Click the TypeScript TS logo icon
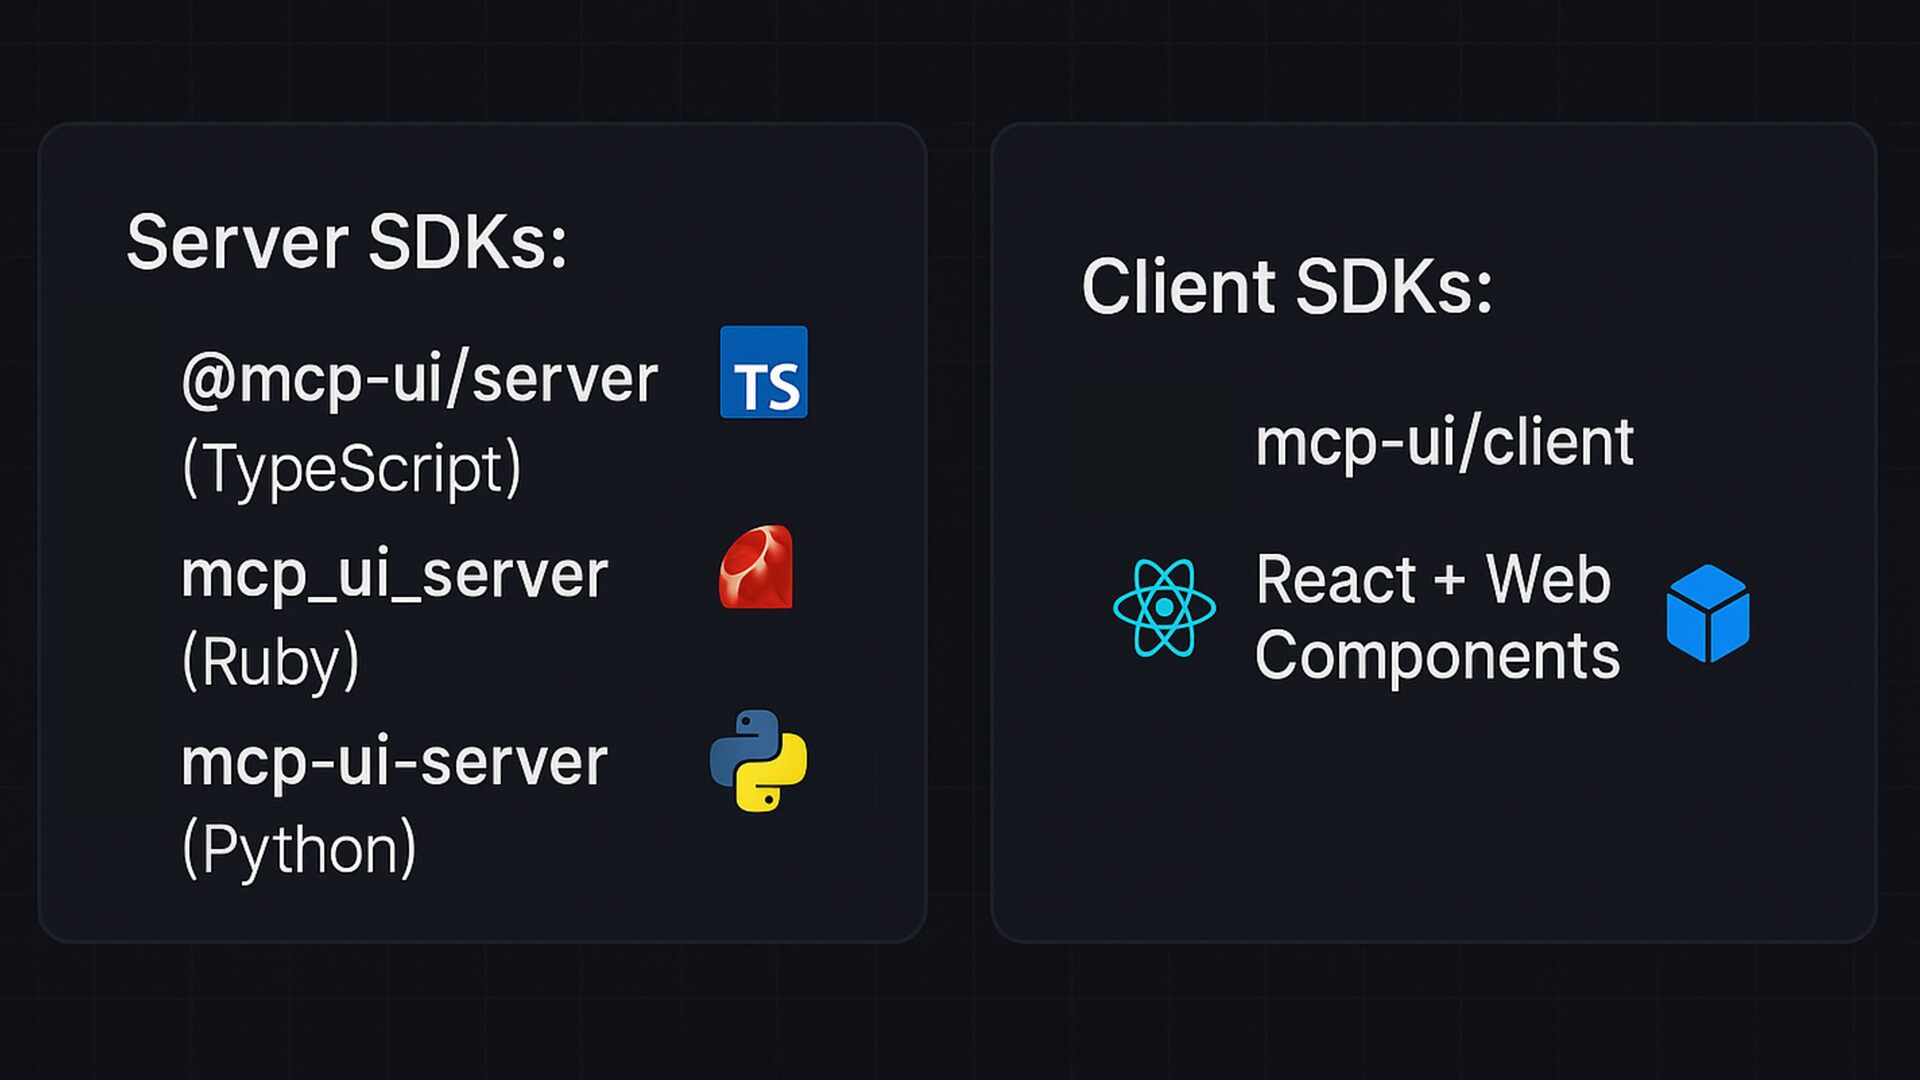This screenshot has height=1080, width=1920. coord(763,372)
